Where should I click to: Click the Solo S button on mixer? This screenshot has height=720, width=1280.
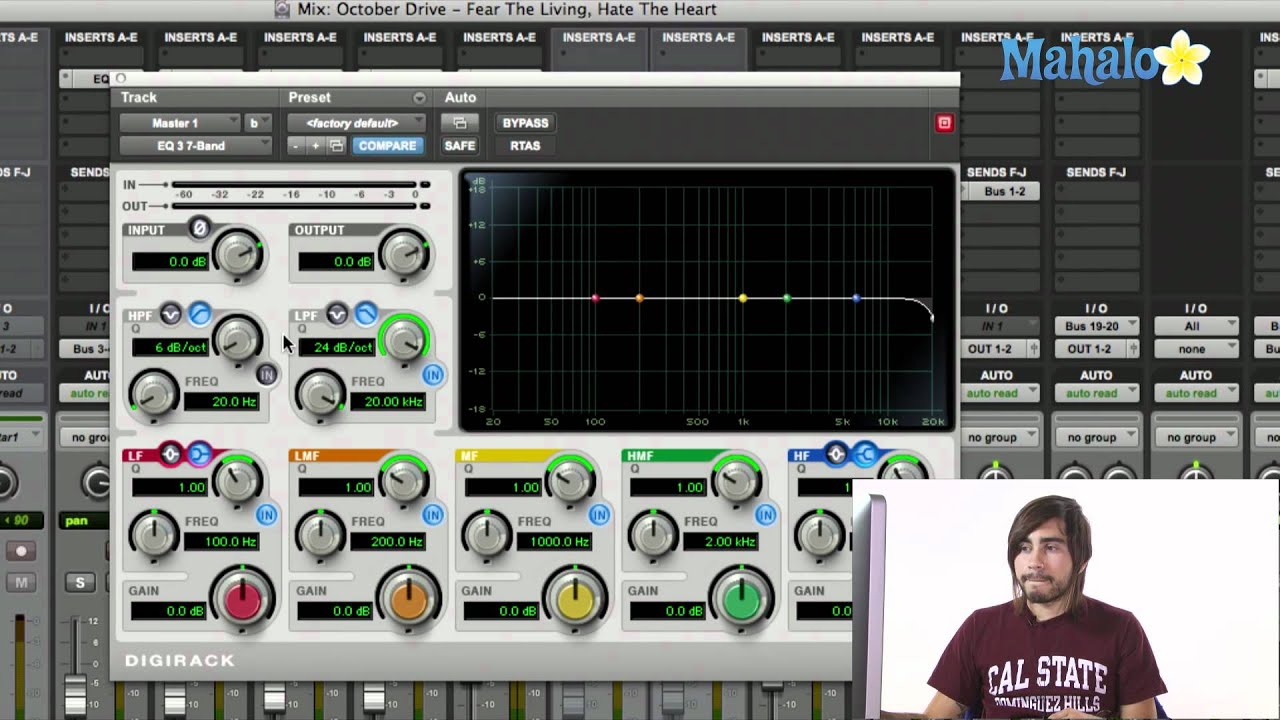[80, 582]
